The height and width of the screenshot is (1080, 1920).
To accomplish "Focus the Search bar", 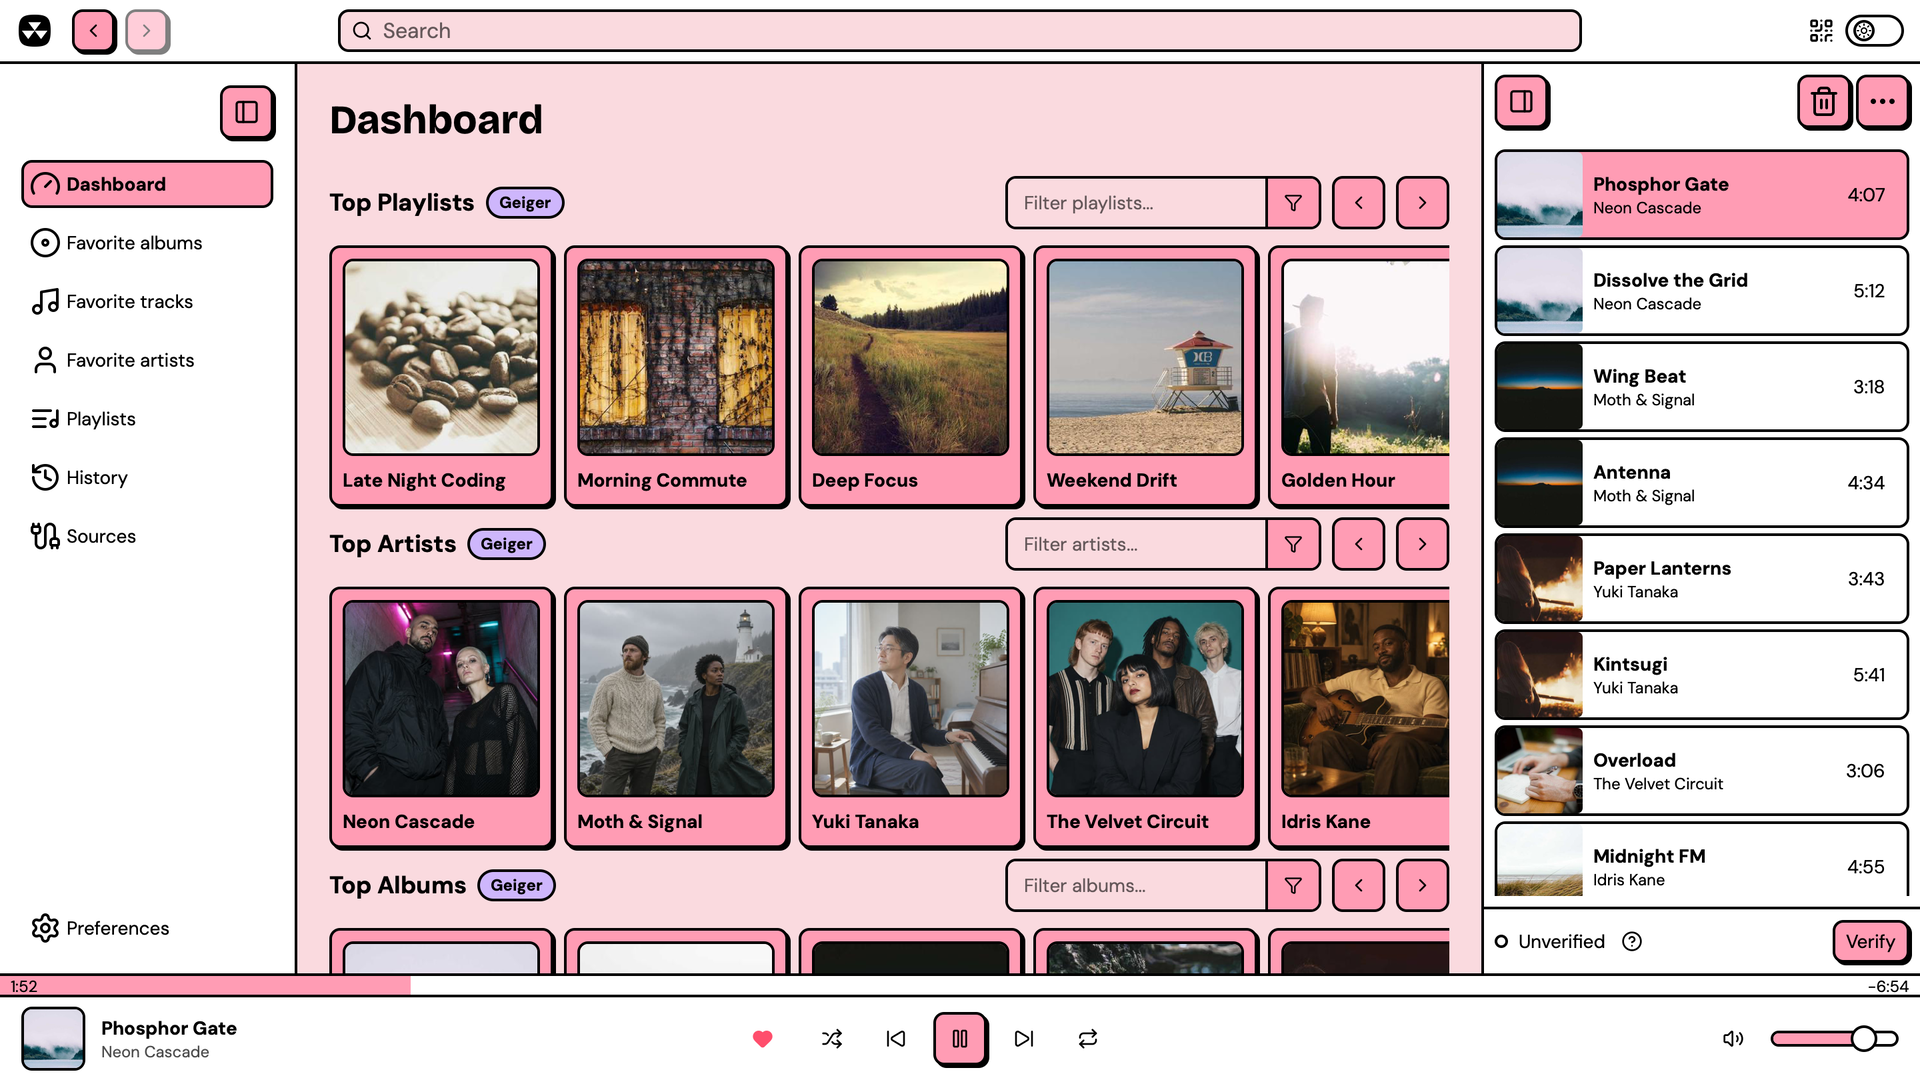I will point(960,31).
